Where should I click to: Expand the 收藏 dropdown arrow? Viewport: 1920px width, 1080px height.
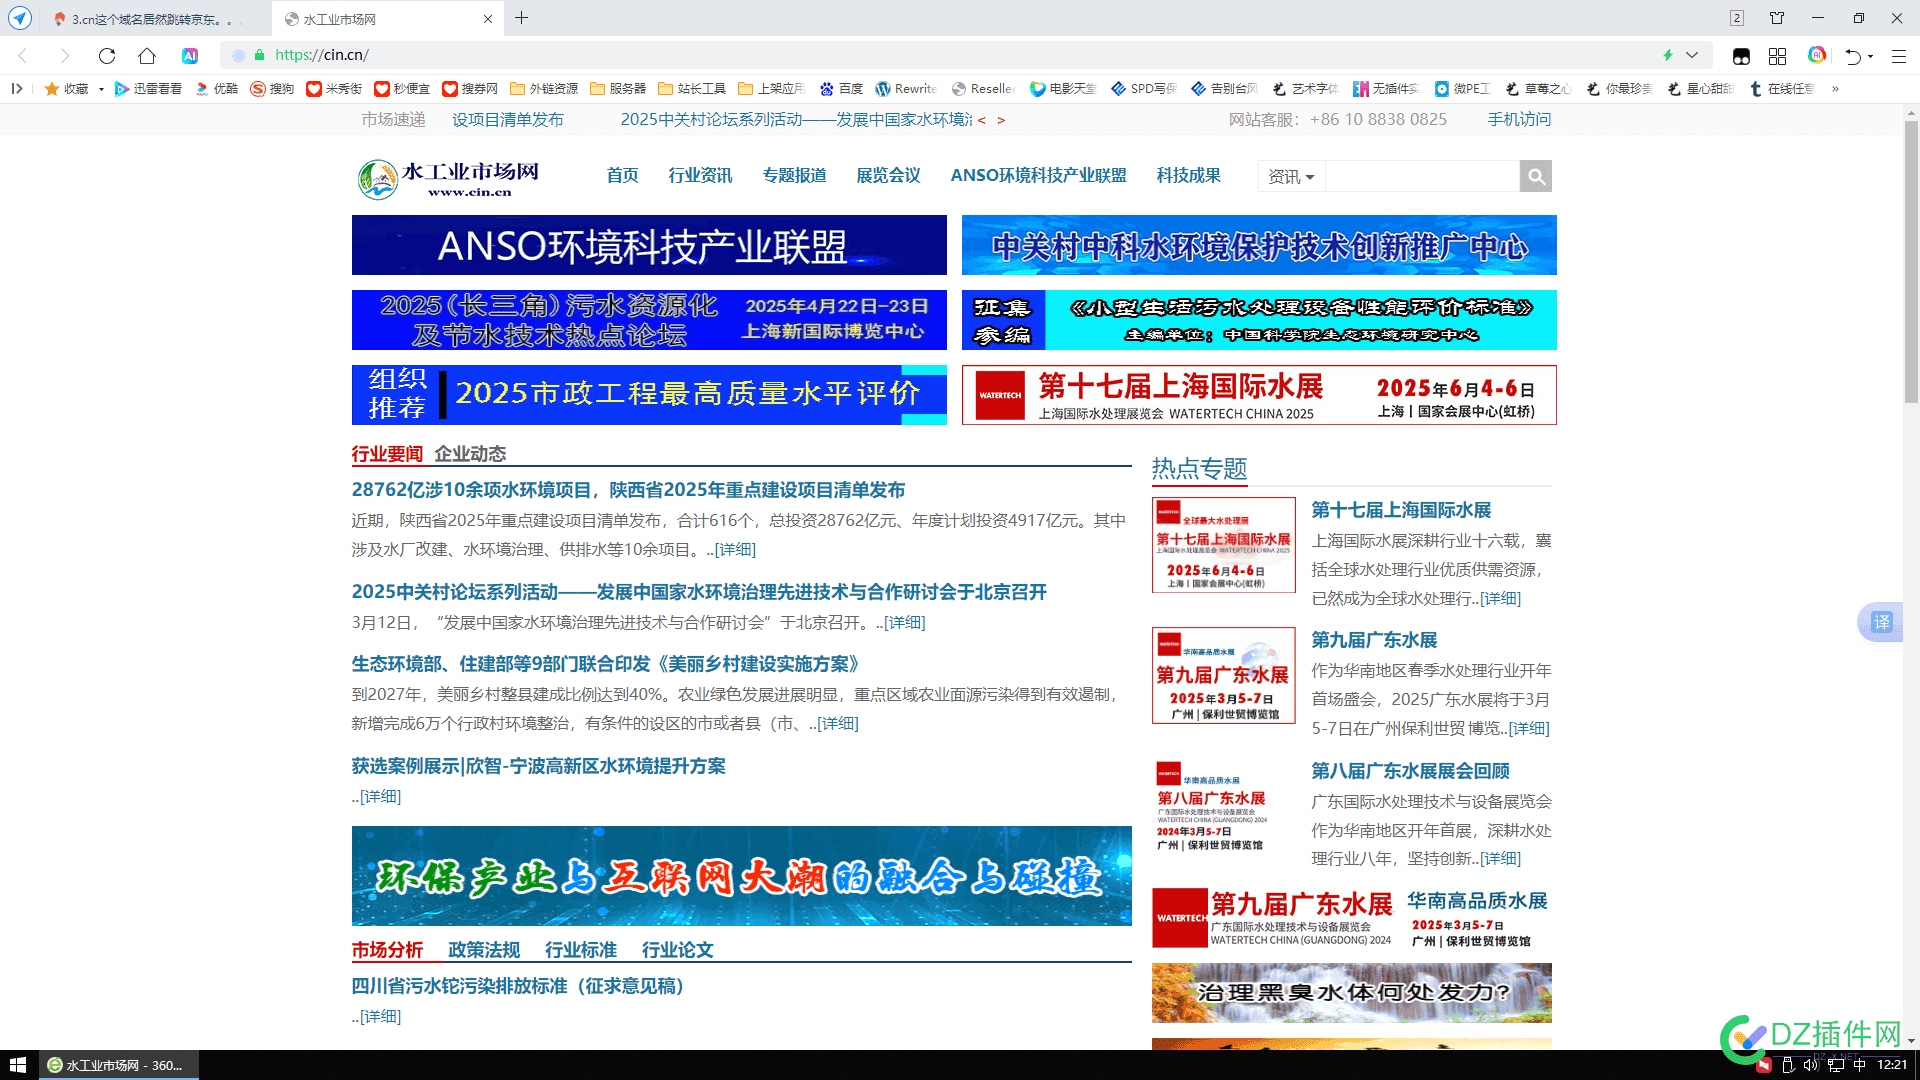pyautogui.click(x=101, y=89)
